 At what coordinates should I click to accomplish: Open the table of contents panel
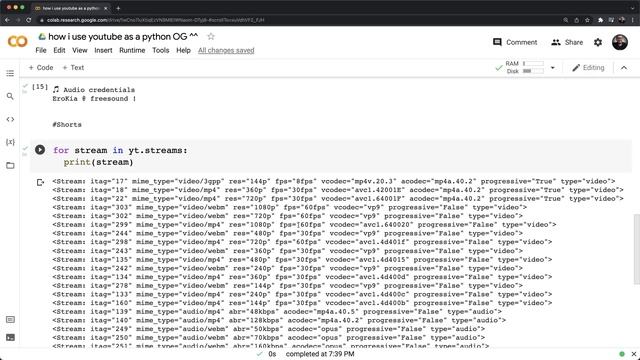tap(10, 73)
